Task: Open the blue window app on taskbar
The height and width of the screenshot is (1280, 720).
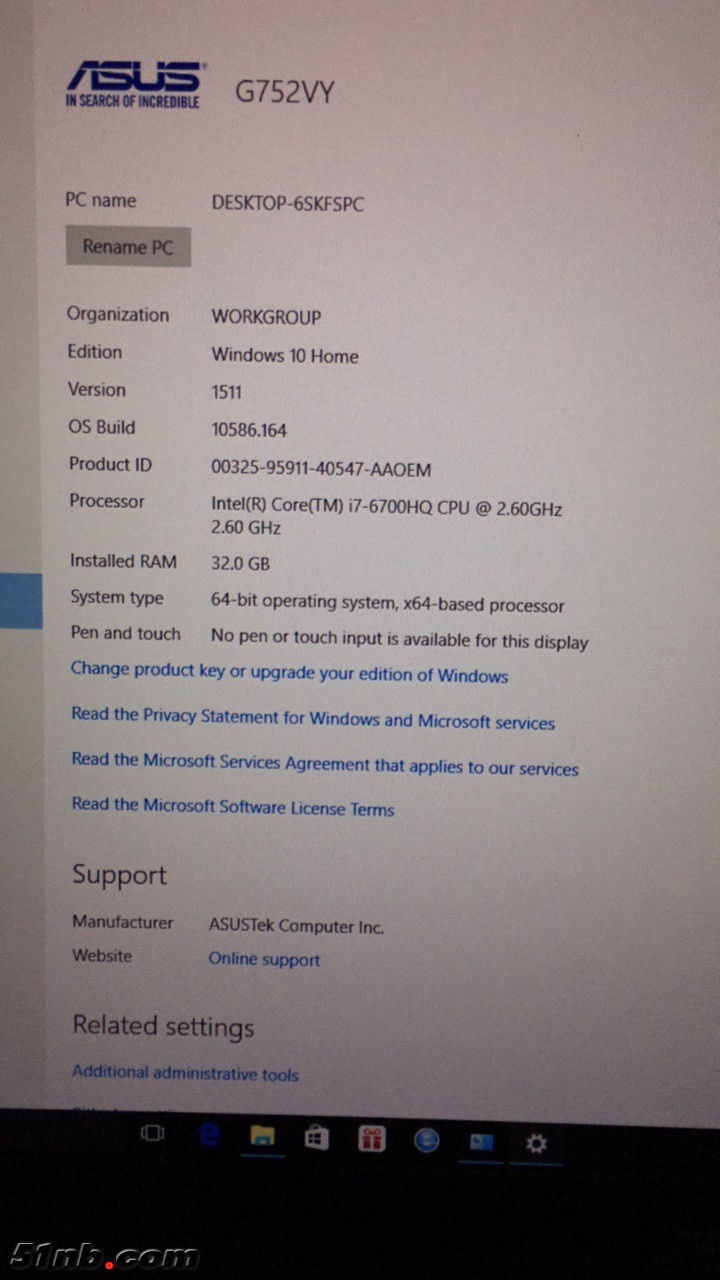Action: [x=481, y=1142]
